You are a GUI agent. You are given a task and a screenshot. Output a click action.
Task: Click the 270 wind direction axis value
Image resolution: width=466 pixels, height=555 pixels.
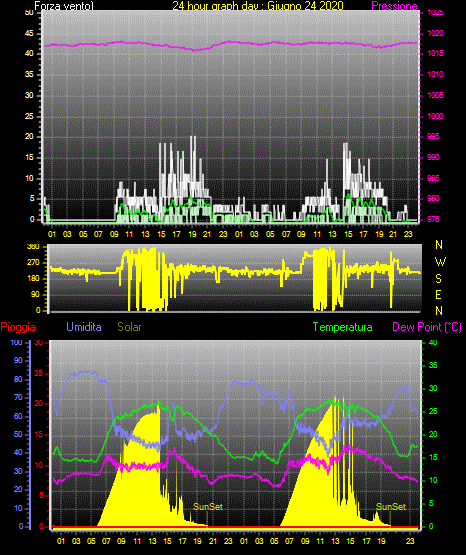33,263
